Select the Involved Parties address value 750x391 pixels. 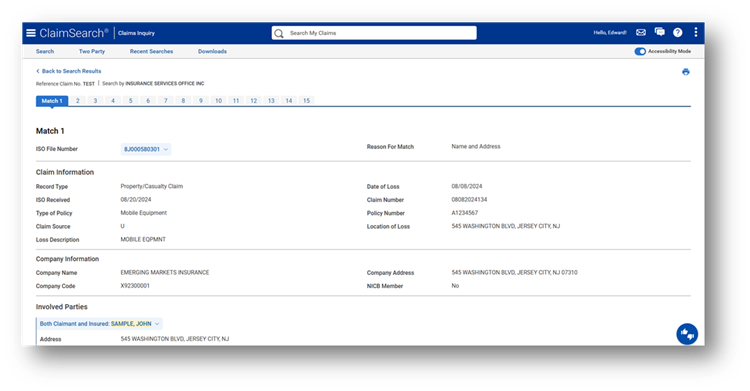click(x=175, y=339)
